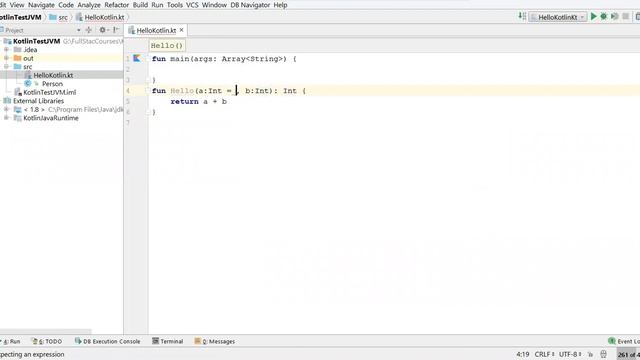Click the HelloKotlin.kt breadcrumb in navigation bar
The width and height of the screenshot is (640, 360).
pyautogui.click(x=104, y=17)
